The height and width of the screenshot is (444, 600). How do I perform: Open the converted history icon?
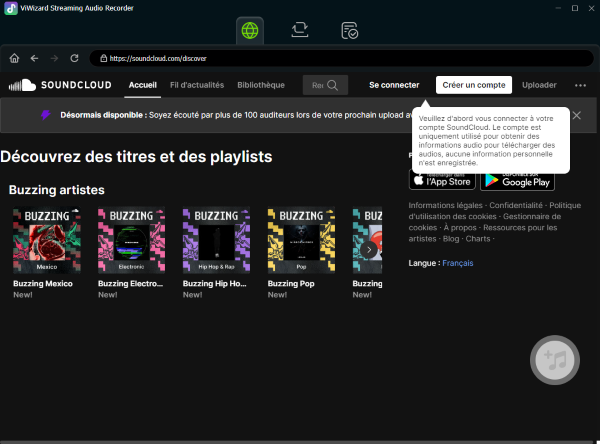click(x=349, y=31)
